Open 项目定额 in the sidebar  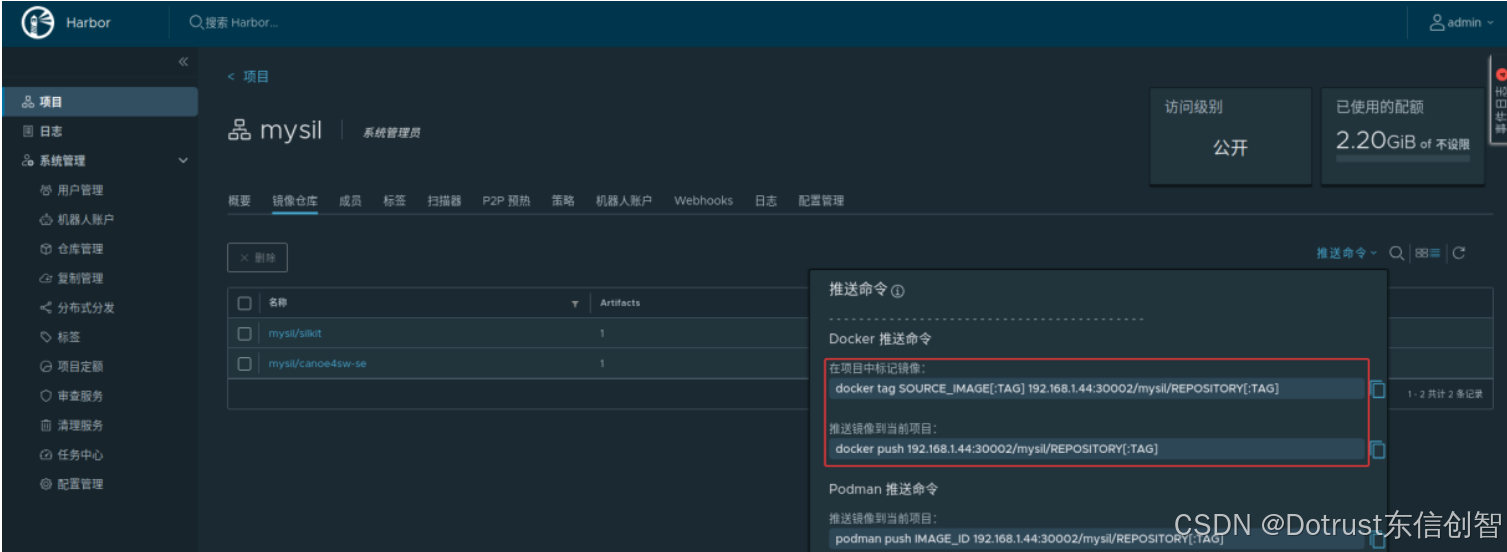(80, 367)
